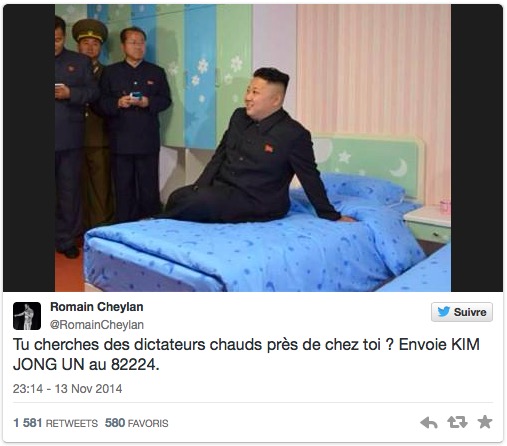Click the blue bedspread in the photo
Viewport: 507px width, 446px height.
[233, 253]
